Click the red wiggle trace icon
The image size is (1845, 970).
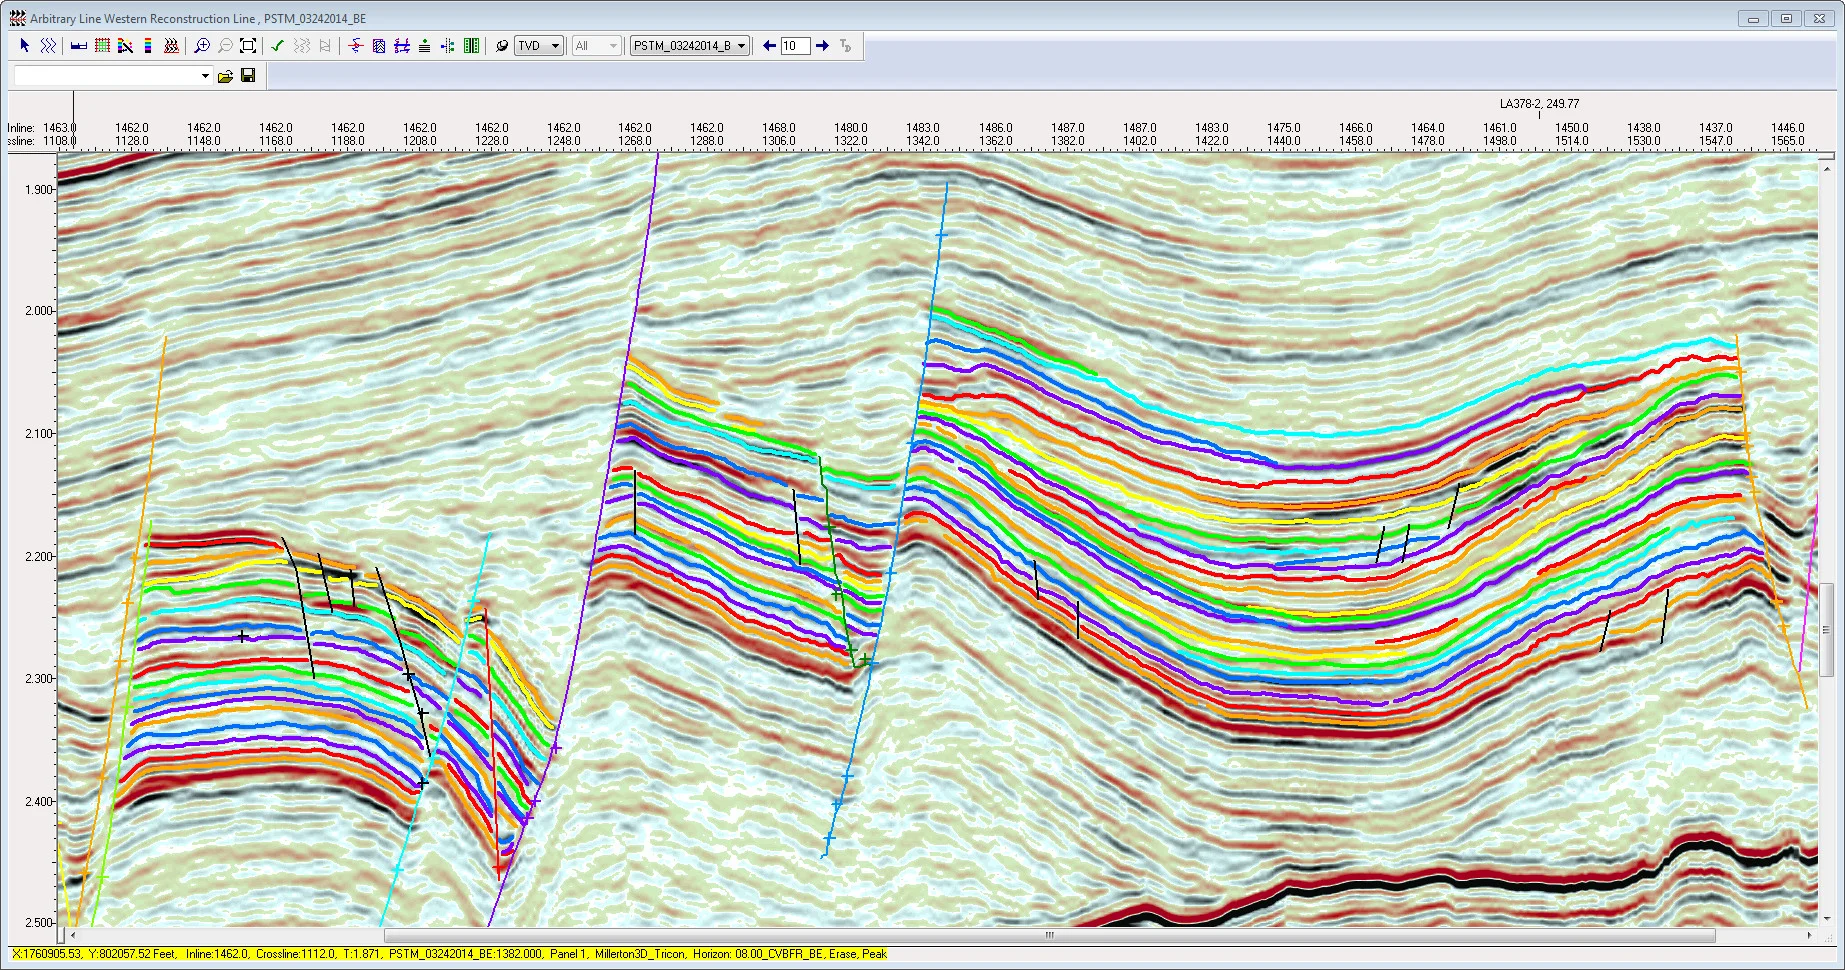click(x=171, y=46)
